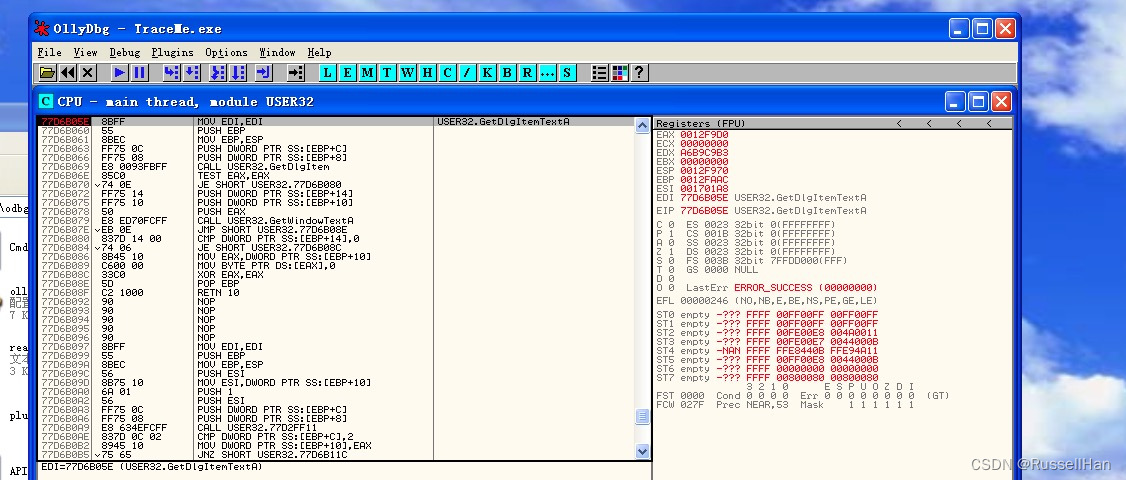The height and width of the screenshot is (480, 1126).
Task: Open appearance colors grid icon
Action: [x=620, y=73]
